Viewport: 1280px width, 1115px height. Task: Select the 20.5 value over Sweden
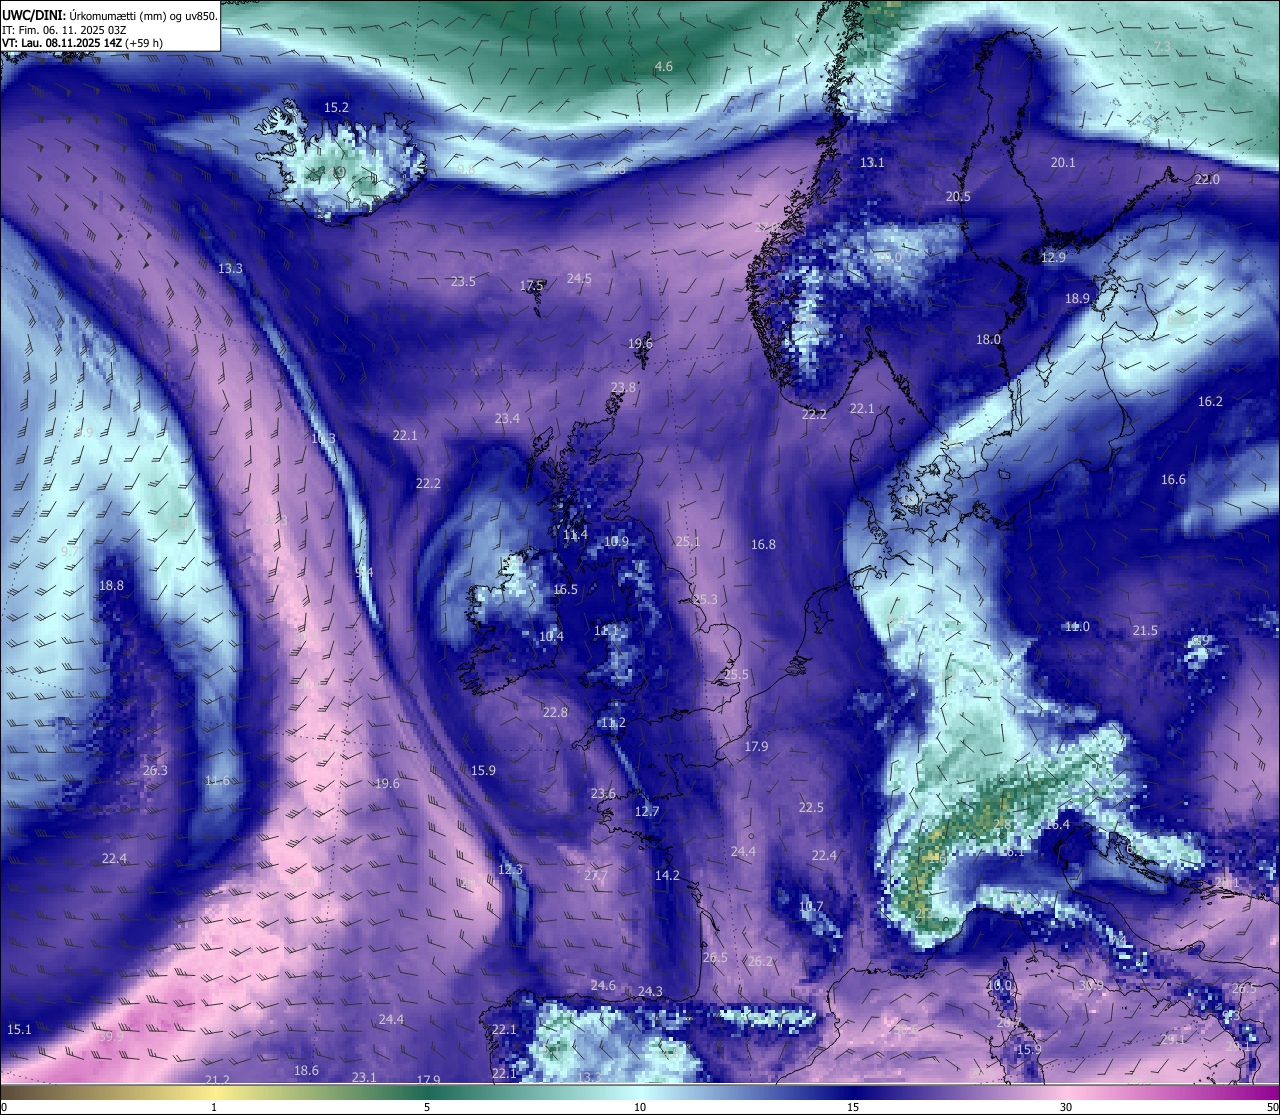[958, 196]
